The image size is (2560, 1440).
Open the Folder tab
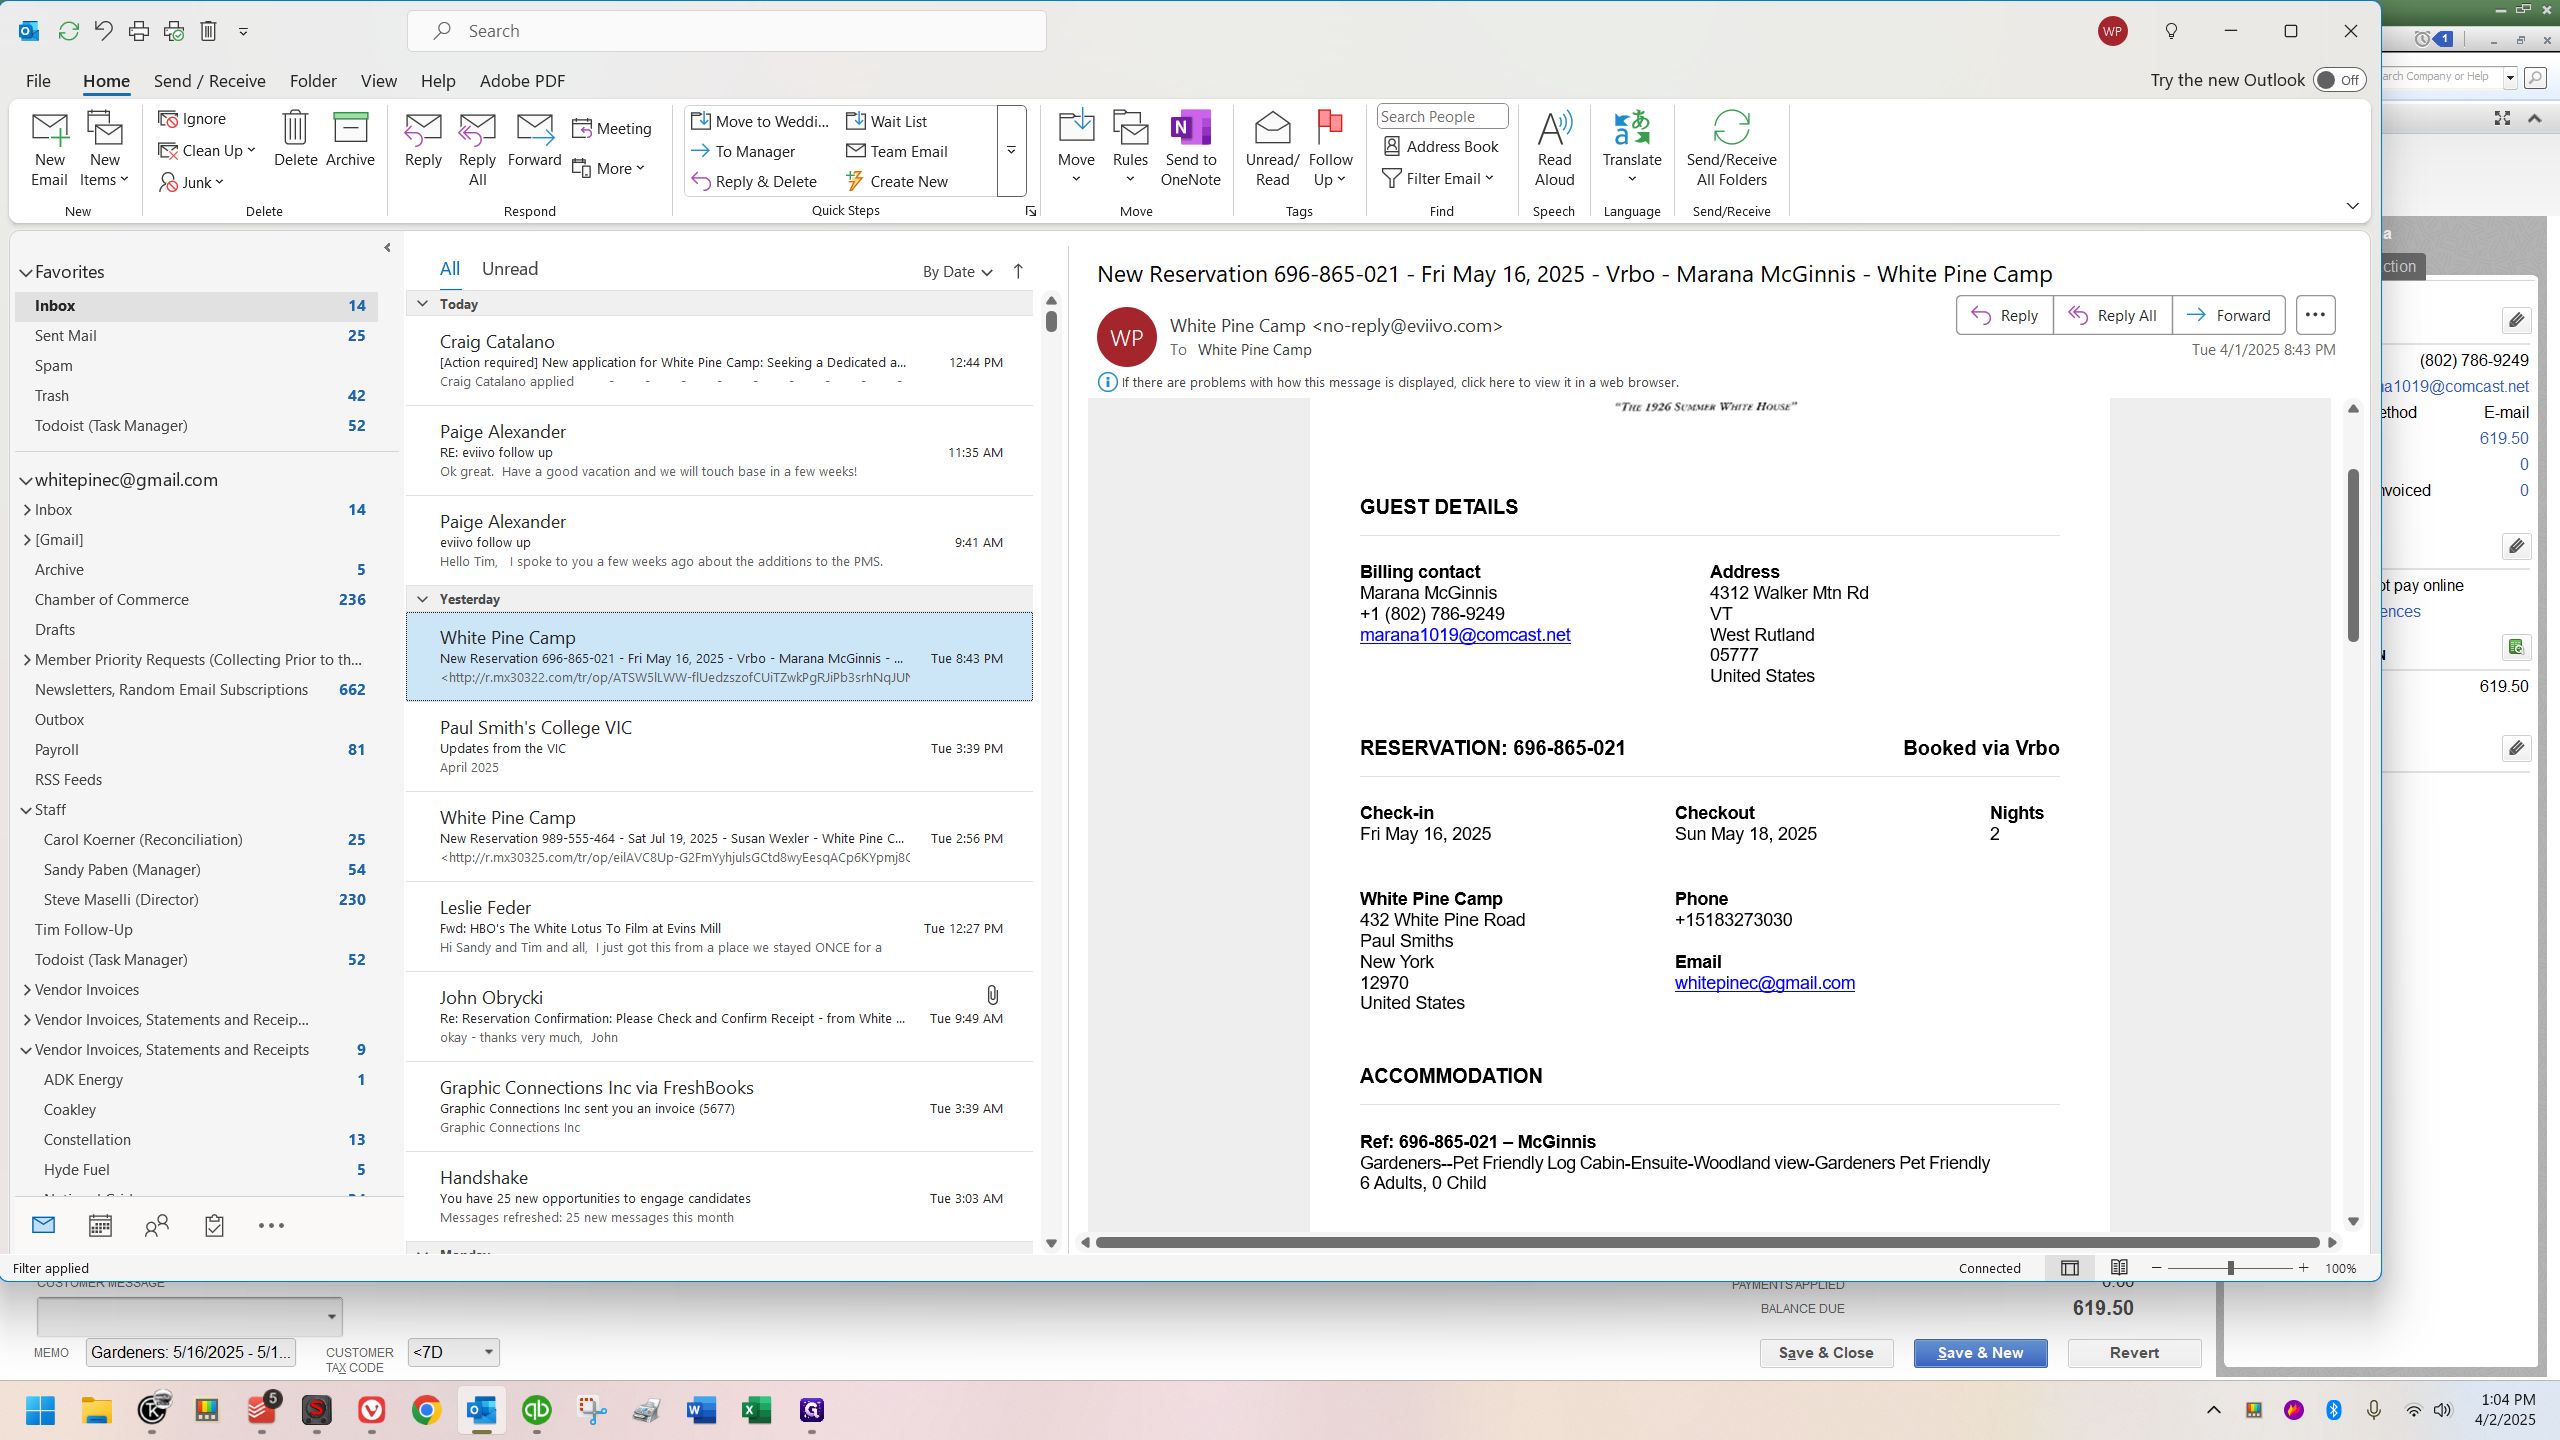[313, 81]
